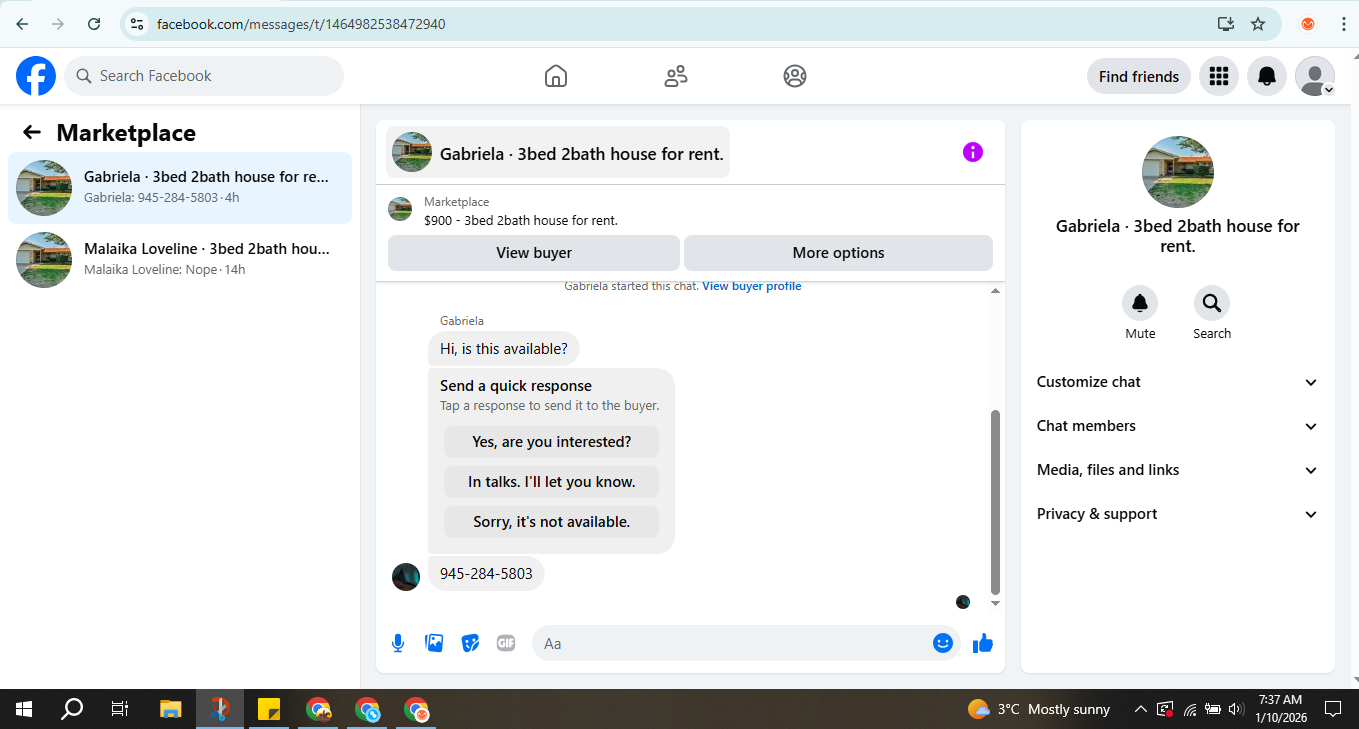Expand Media, files and links section
The height and width of the screenshot is (729, 1359).
click(1178, 470)
